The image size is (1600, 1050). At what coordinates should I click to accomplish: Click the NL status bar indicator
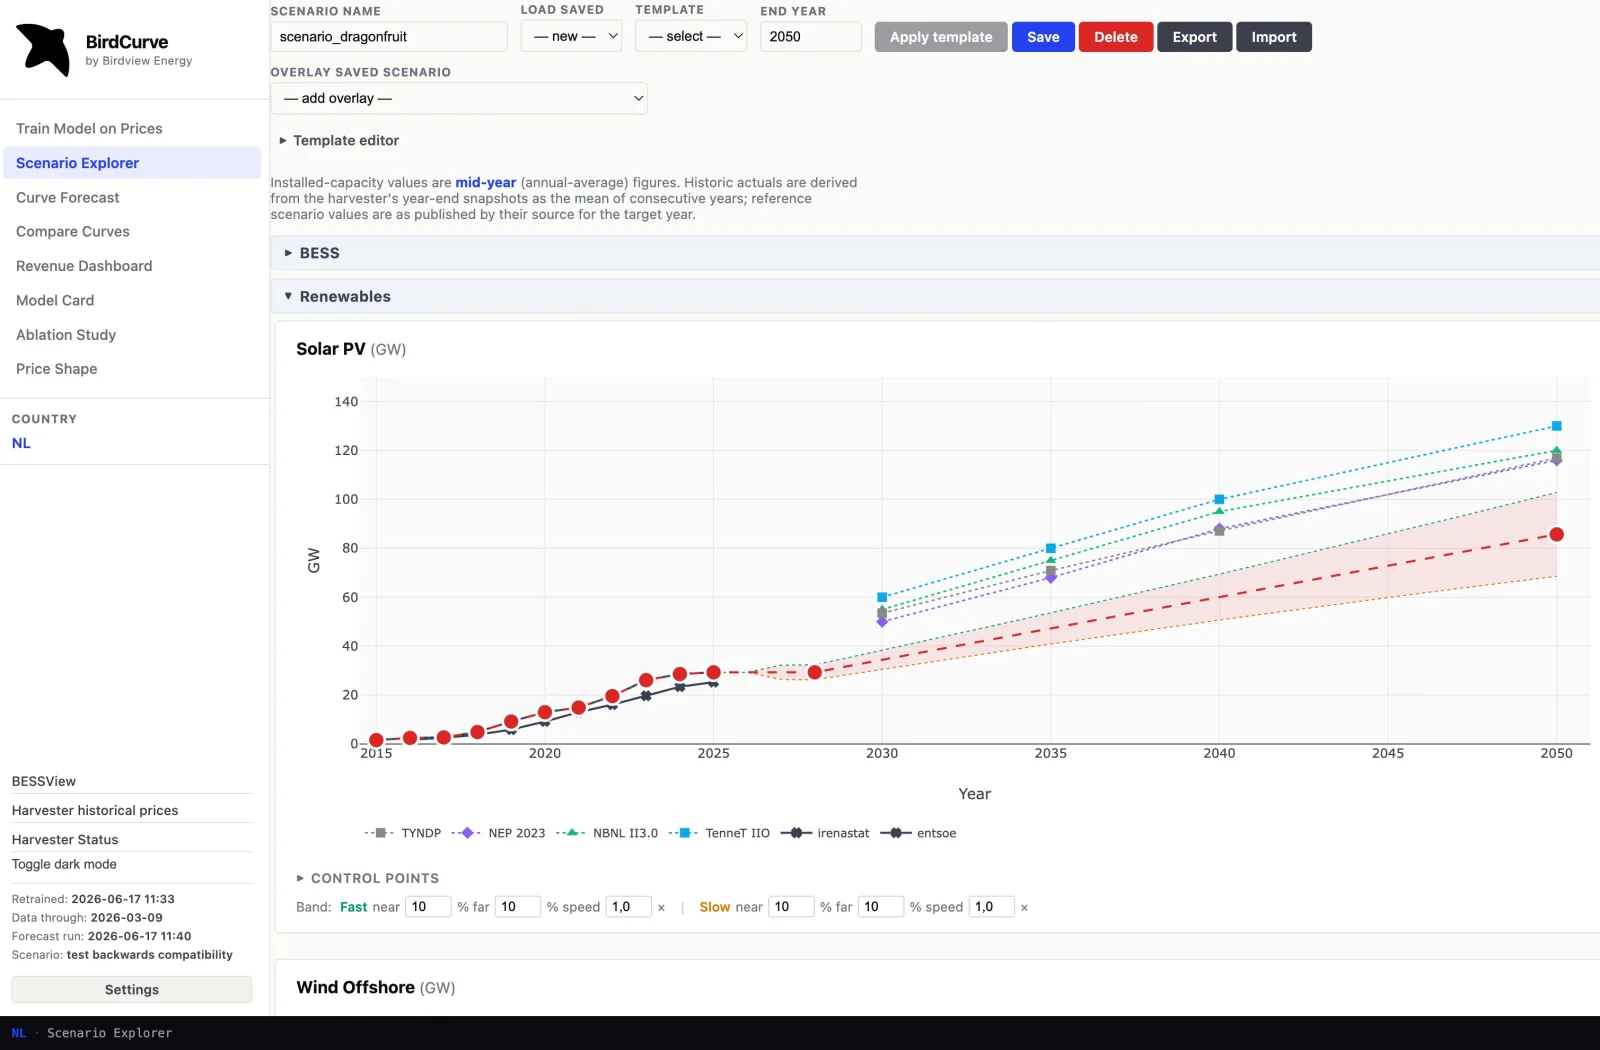tap(19, 1034)
